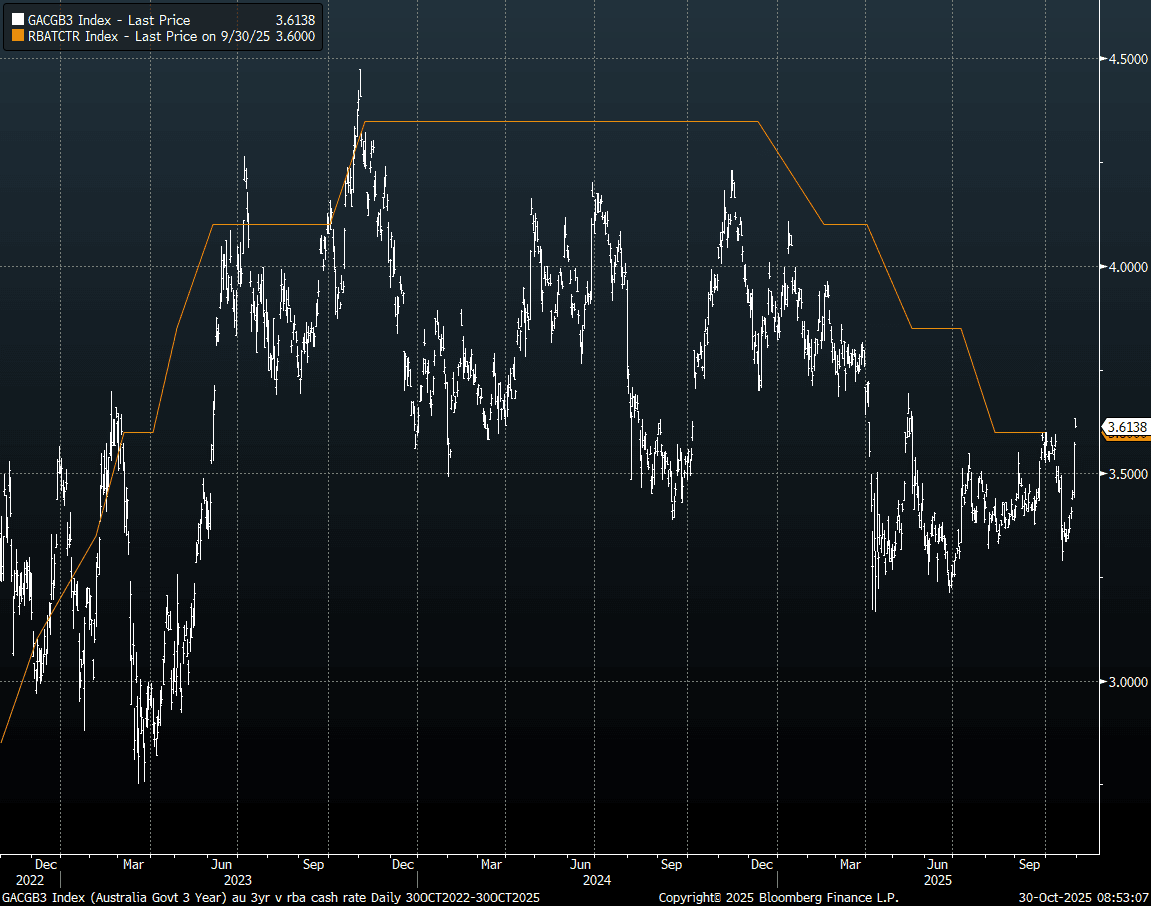Click the chart description text in footer
Screen dimensions: 1151x906
(x=270, y=898)
